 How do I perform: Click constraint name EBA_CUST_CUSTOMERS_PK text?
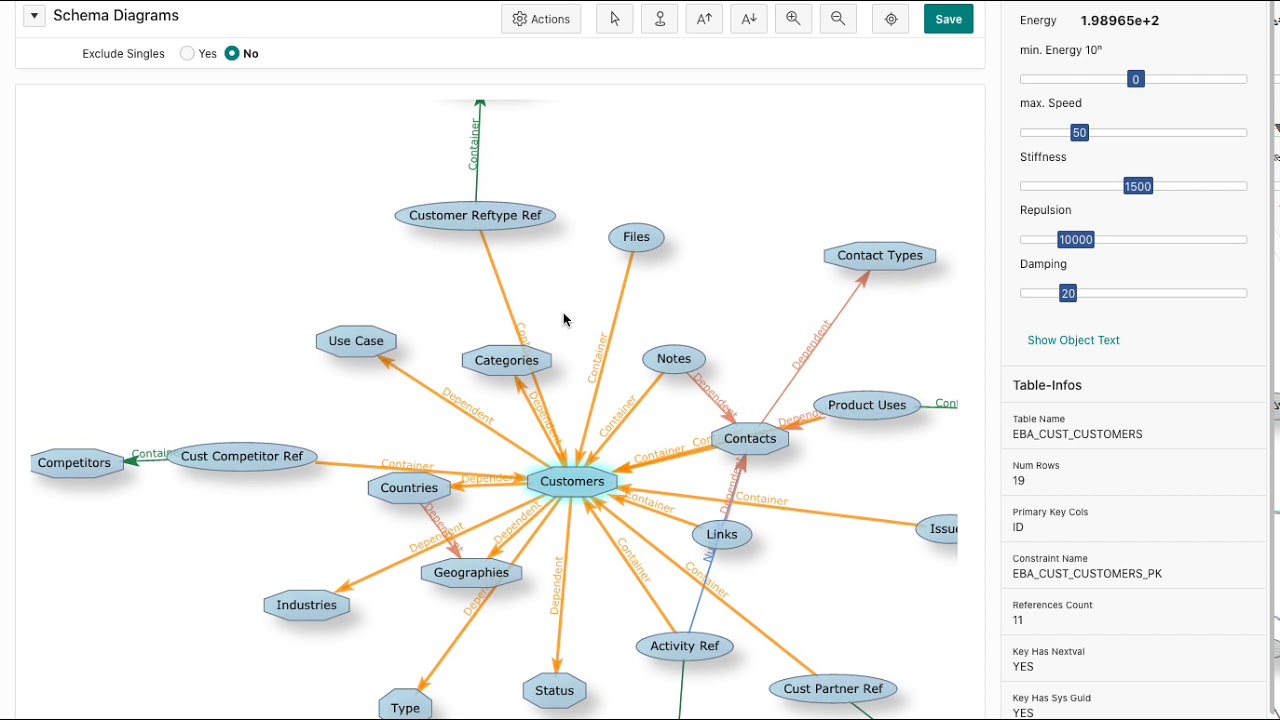point(1087,574)
